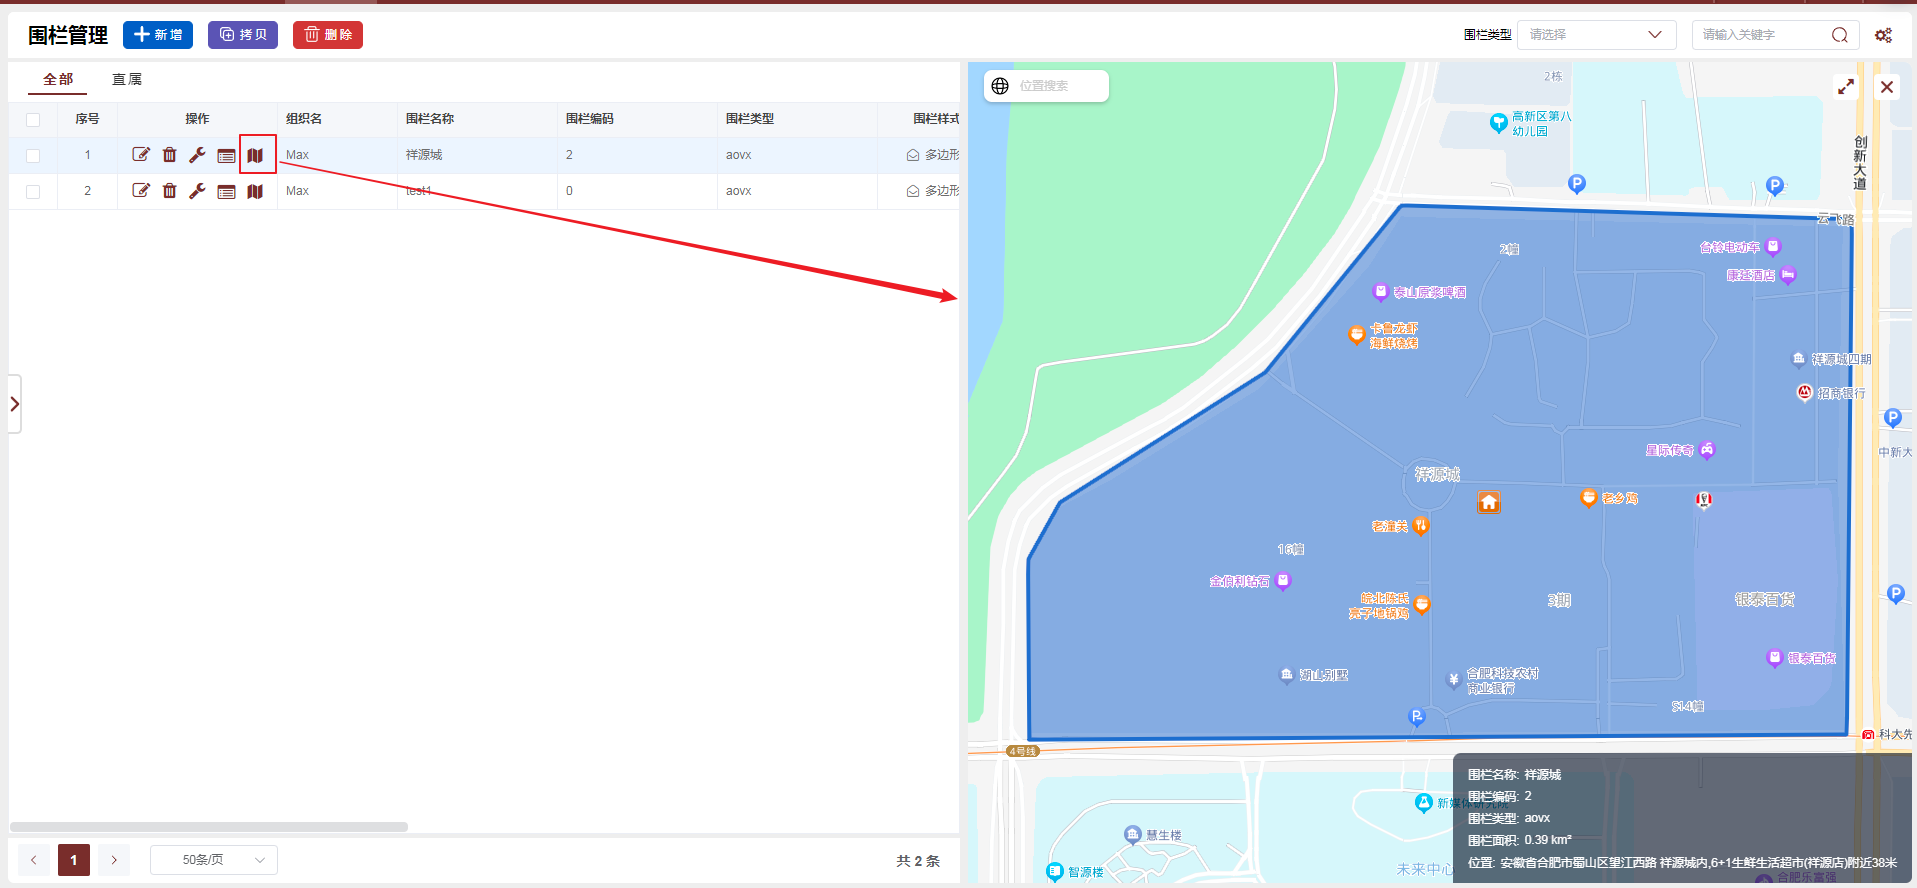Check the checkbox for row 1
The width and height of the screenshot is (1917, 888).
tap(33, 155)
